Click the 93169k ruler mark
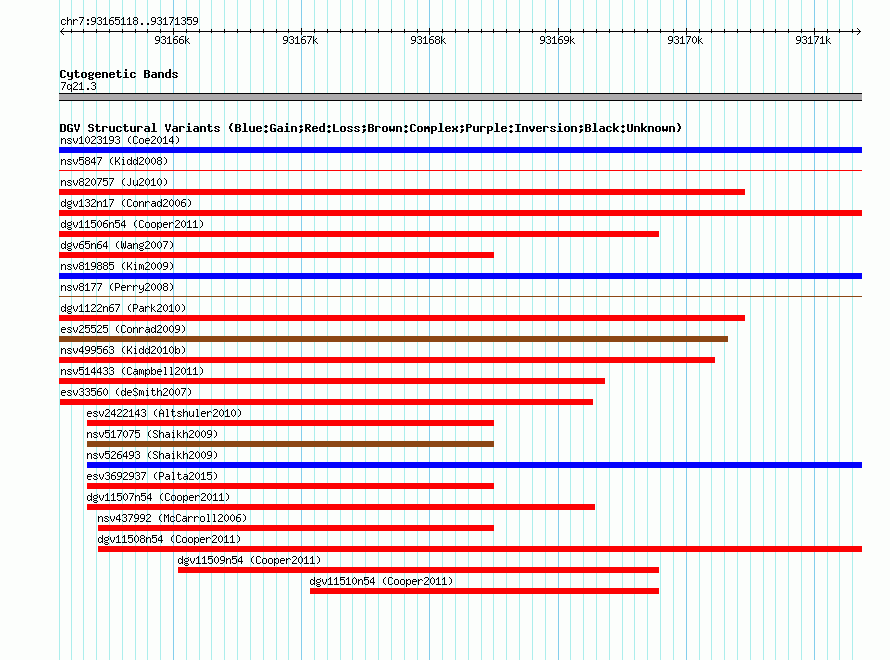Screen dimensions: 890x660 pyautogui.click(x=557, y=40)
